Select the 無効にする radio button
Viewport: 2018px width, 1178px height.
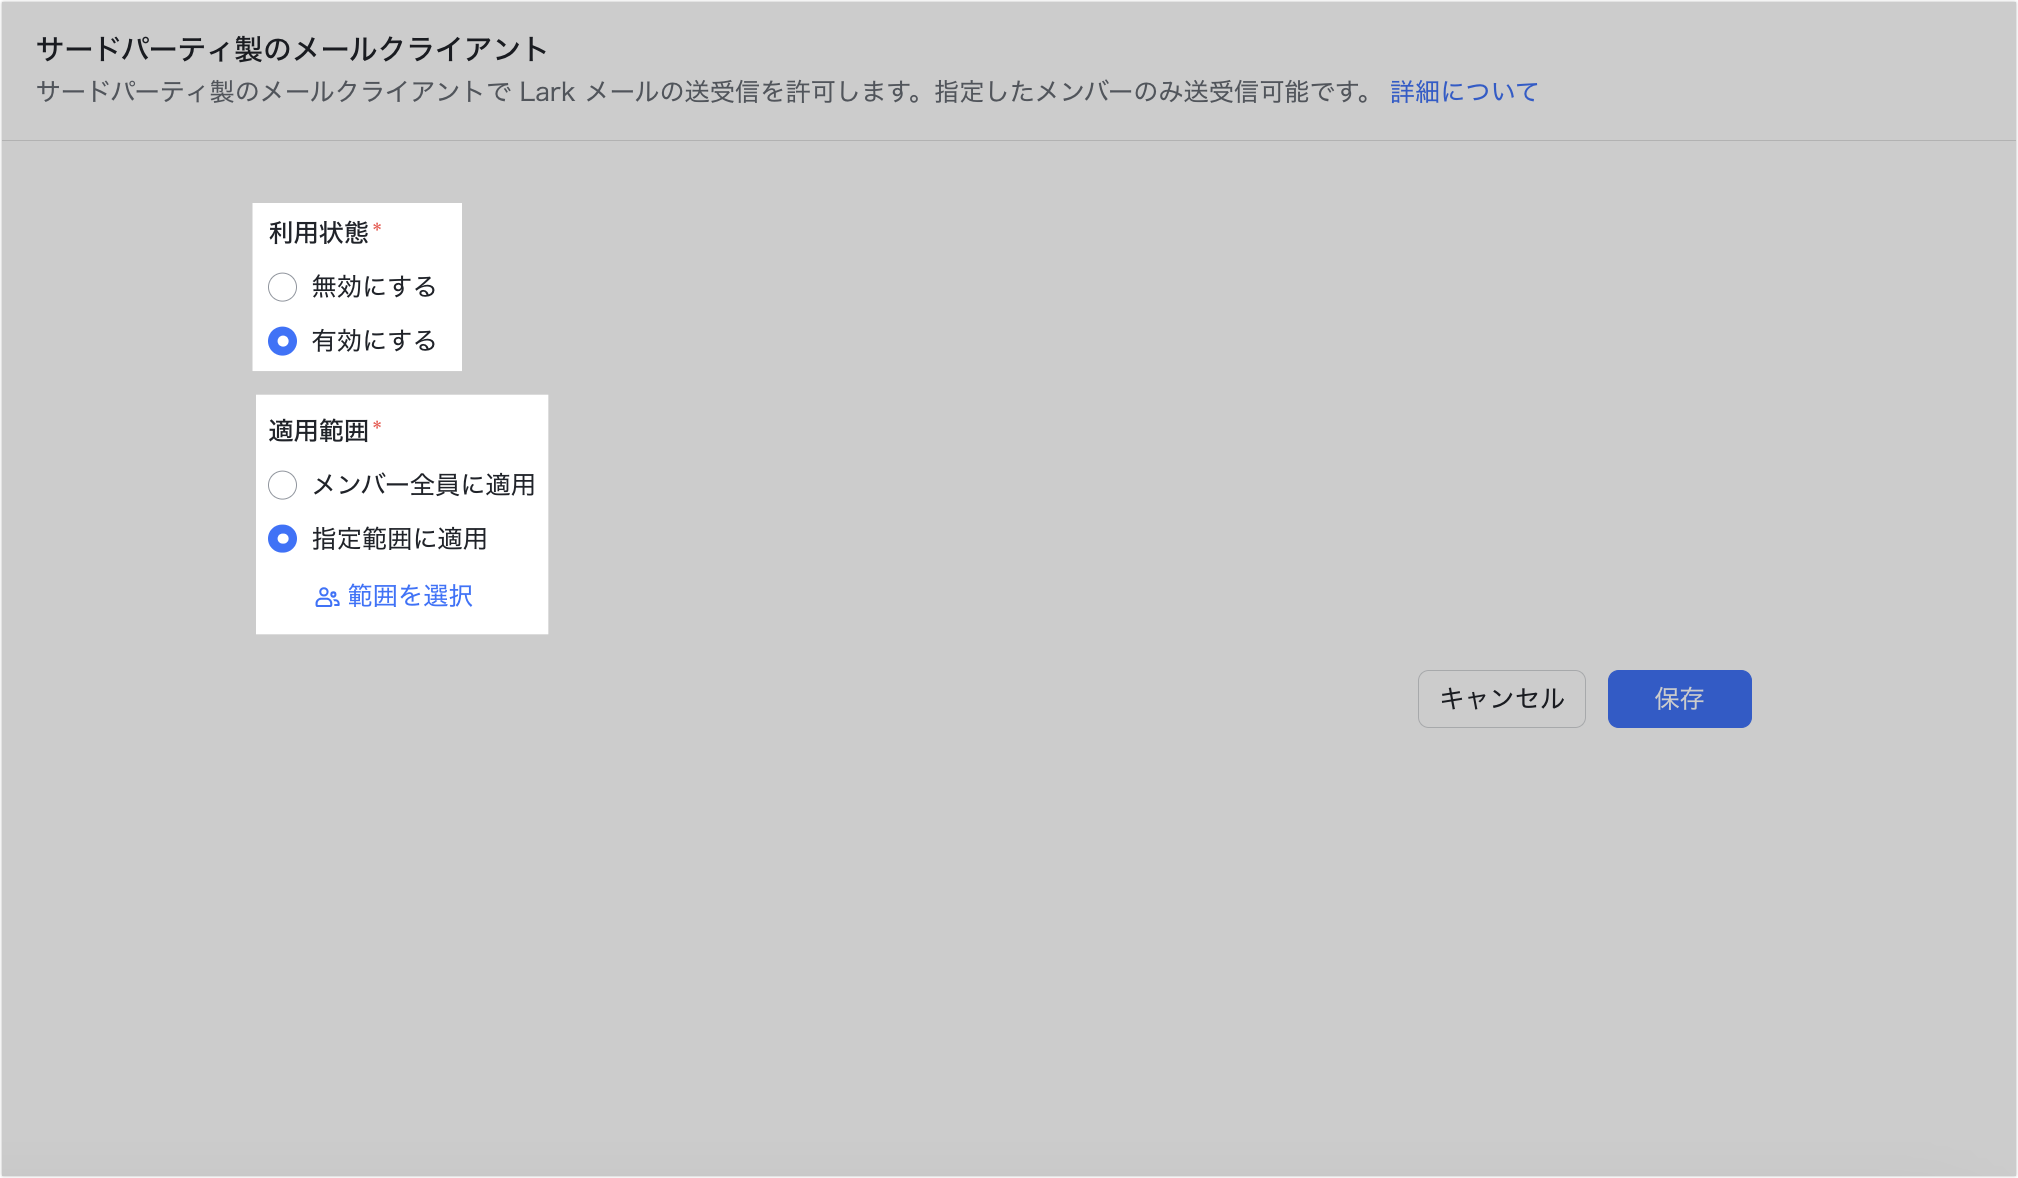[283, 287]
